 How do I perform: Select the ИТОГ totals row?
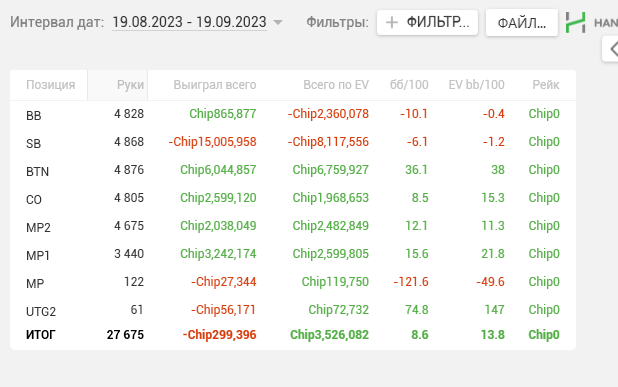pyautogui.click(x=293, y=335)
